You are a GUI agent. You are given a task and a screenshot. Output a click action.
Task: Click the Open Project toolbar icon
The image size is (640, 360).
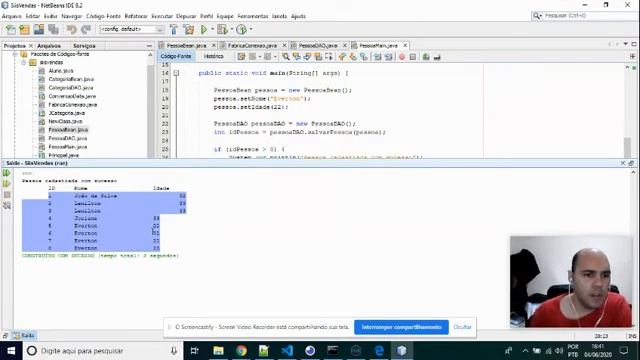(x=39, y=29)
